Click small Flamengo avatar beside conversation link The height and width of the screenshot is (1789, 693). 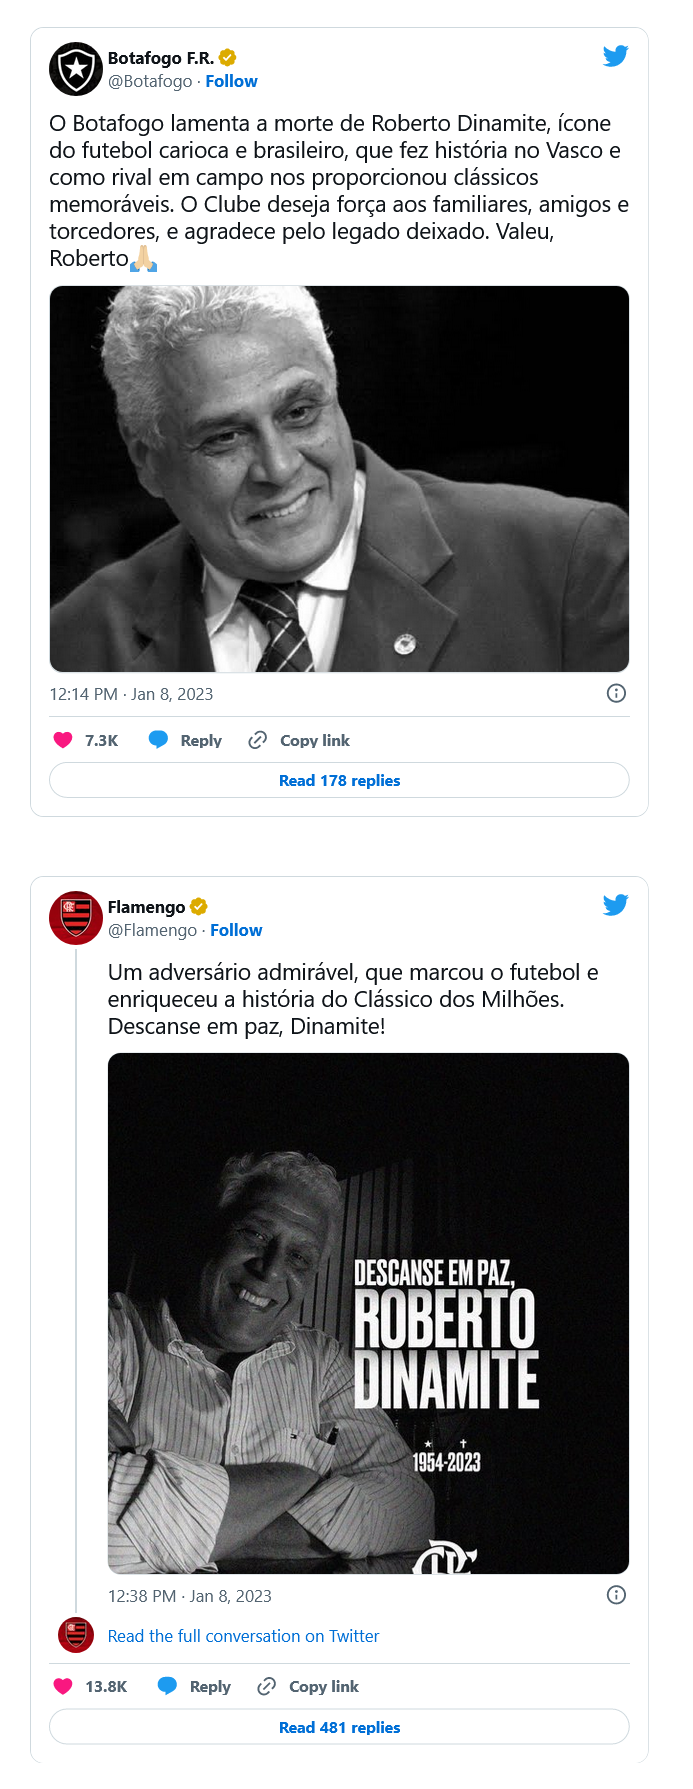(76, 1635)
